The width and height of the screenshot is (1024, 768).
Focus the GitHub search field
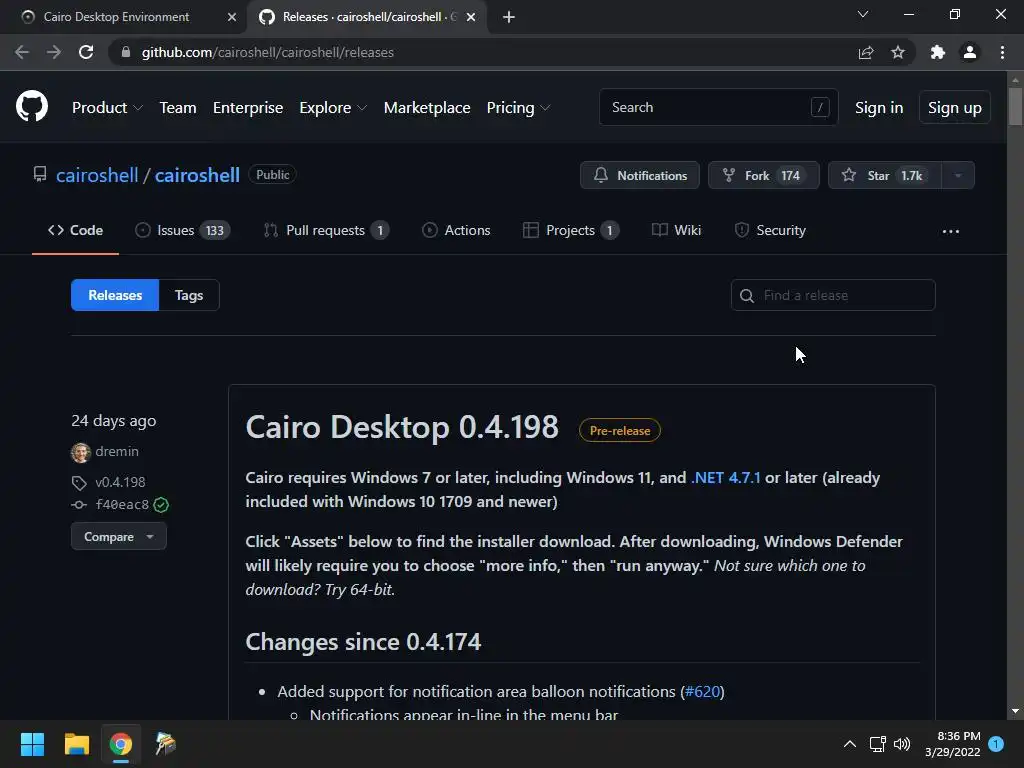pyautogui.click(x=718, y=107)
